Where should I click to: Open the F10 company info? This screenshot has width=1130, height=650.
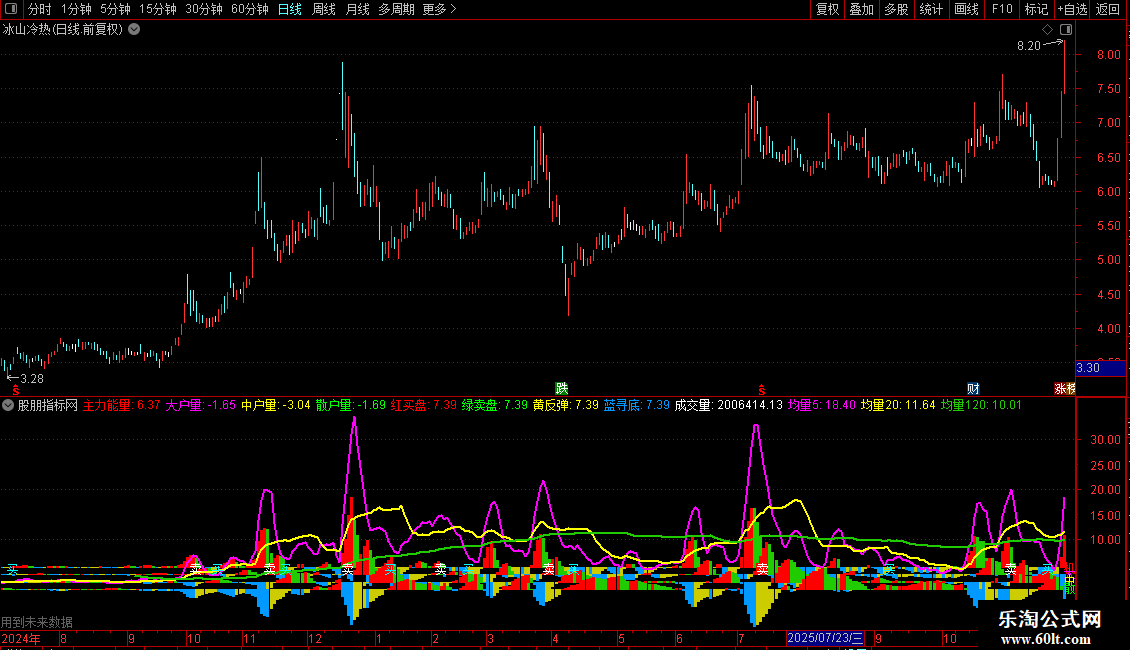[x=1002, y=9]
